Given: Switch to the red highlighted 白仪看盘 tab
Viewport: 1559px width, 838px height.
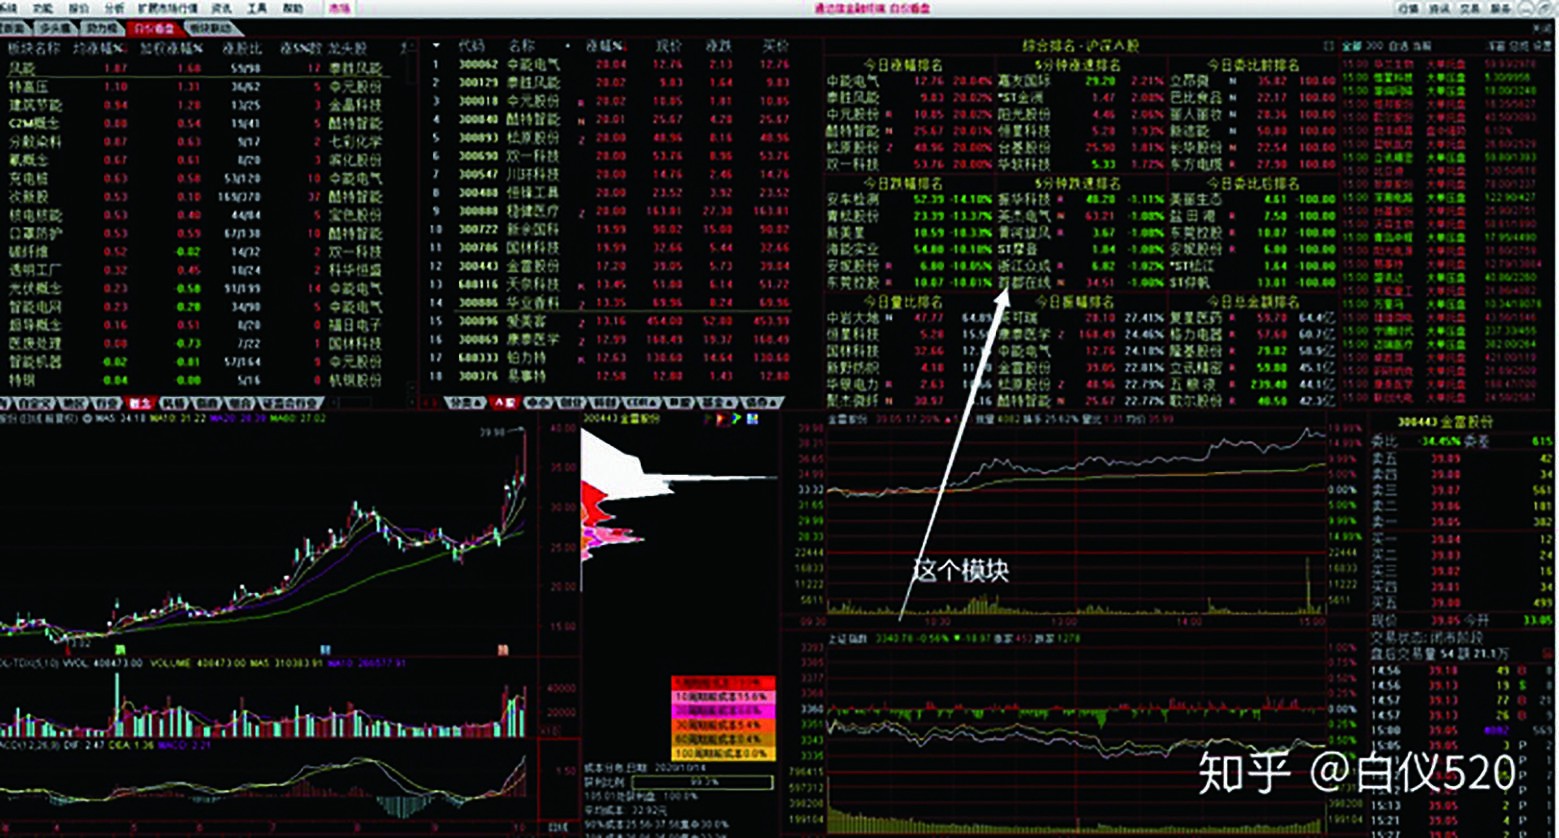Looking at the screenshot, I should (153, 28).
